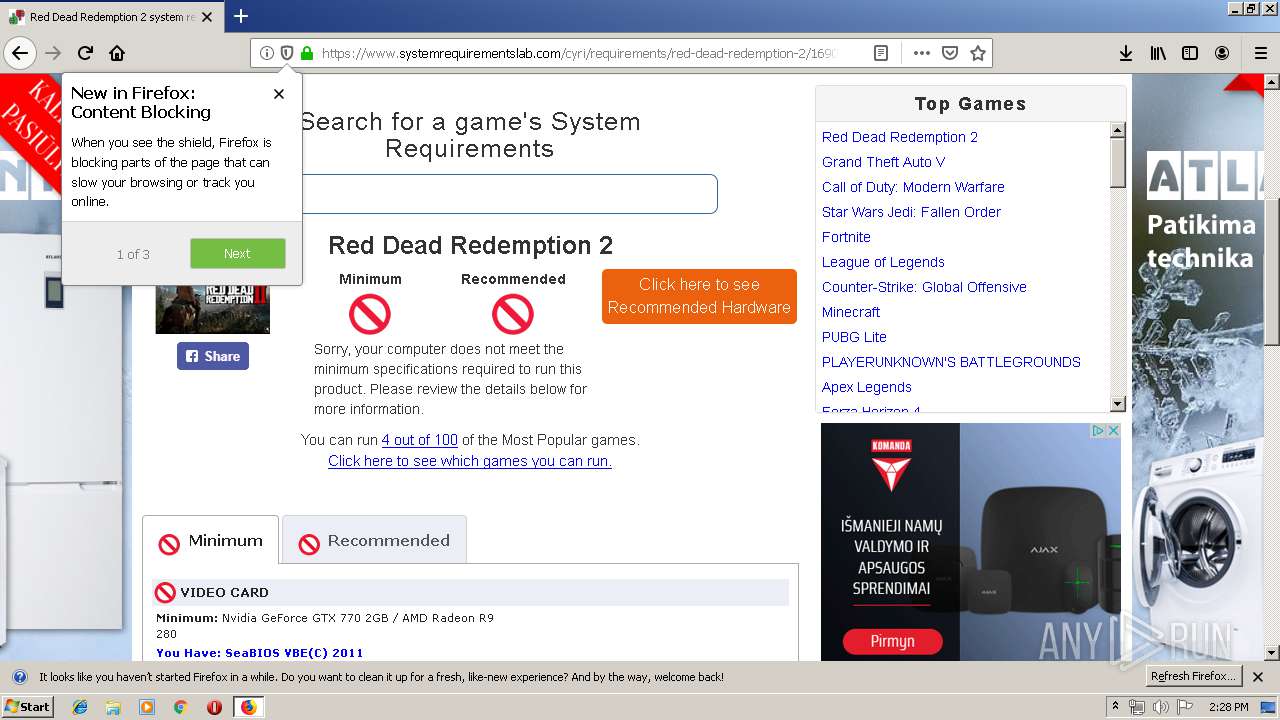Open the content blocking shield icon
The image size is (1280, 720).
(x=287, y=53)
